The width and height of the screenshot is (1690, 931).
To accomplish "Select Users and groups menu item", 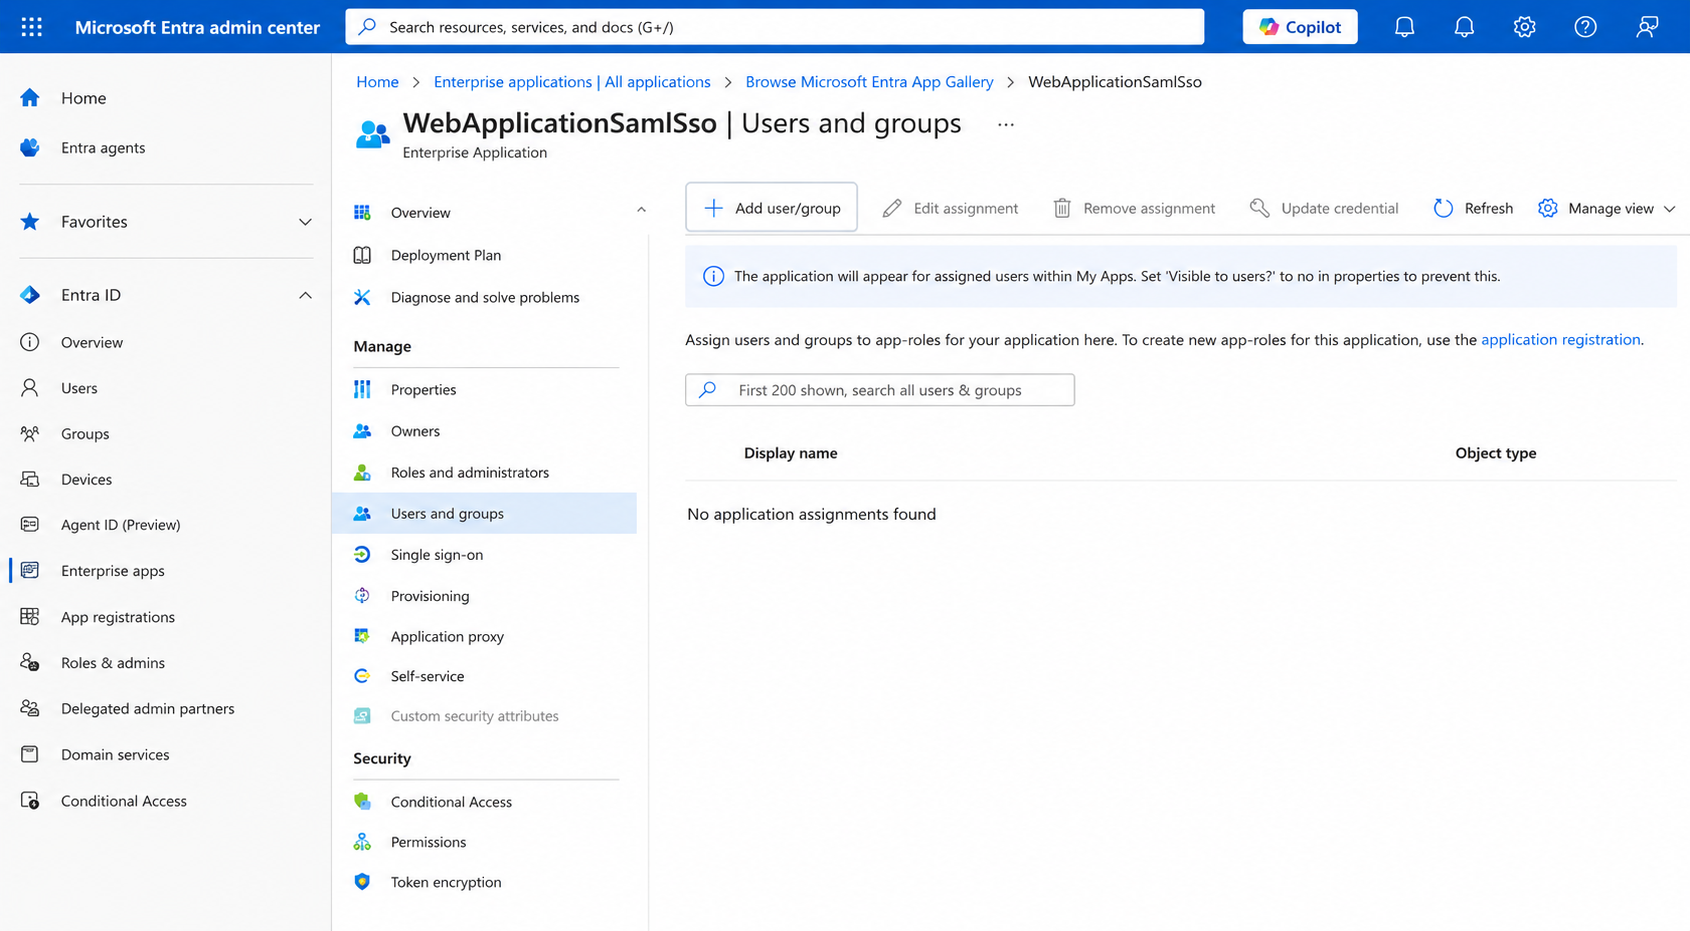I will pos(484,513).
